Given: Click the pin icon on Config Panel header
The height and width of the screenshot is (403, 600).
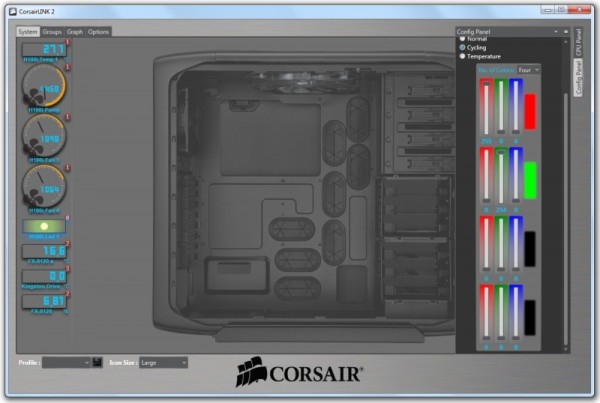Looking at the screenshot, I should (x=566, y=32).
